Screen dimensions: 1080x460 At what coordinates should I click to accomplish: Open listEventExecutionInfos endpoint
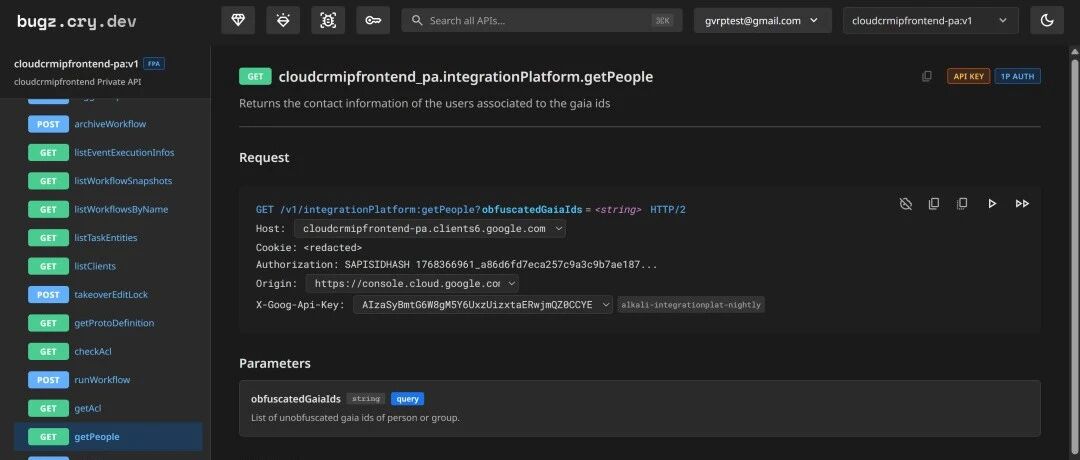point(124,152)
